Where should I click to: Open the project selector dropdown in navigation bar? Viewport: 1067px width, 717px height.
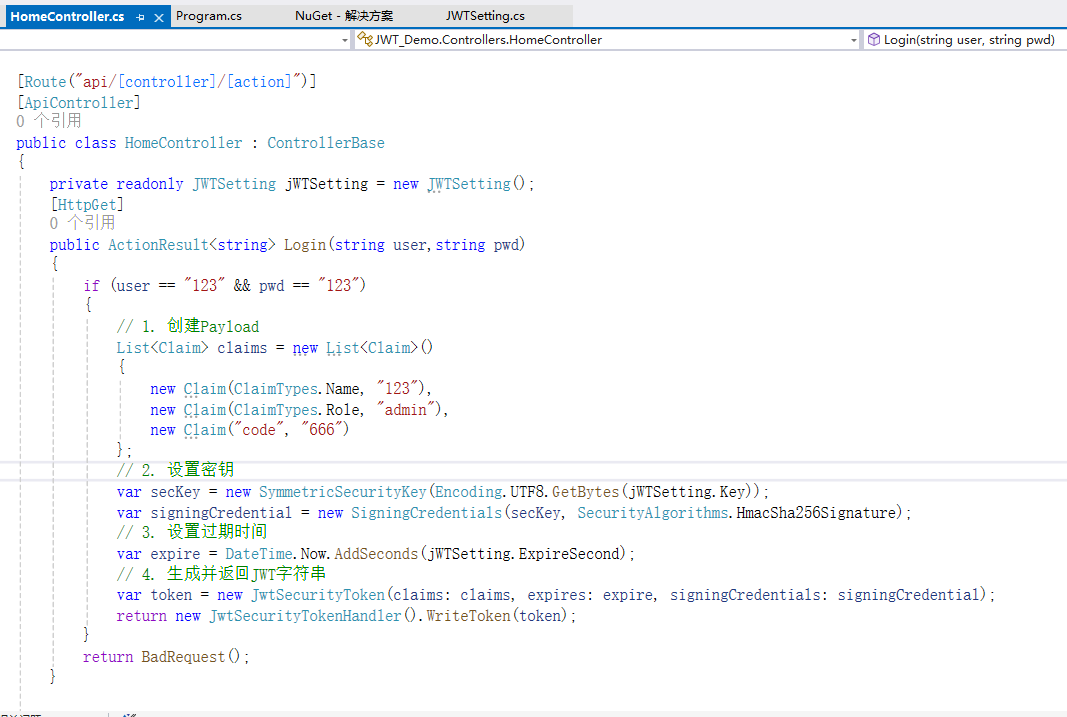[345, 42]
